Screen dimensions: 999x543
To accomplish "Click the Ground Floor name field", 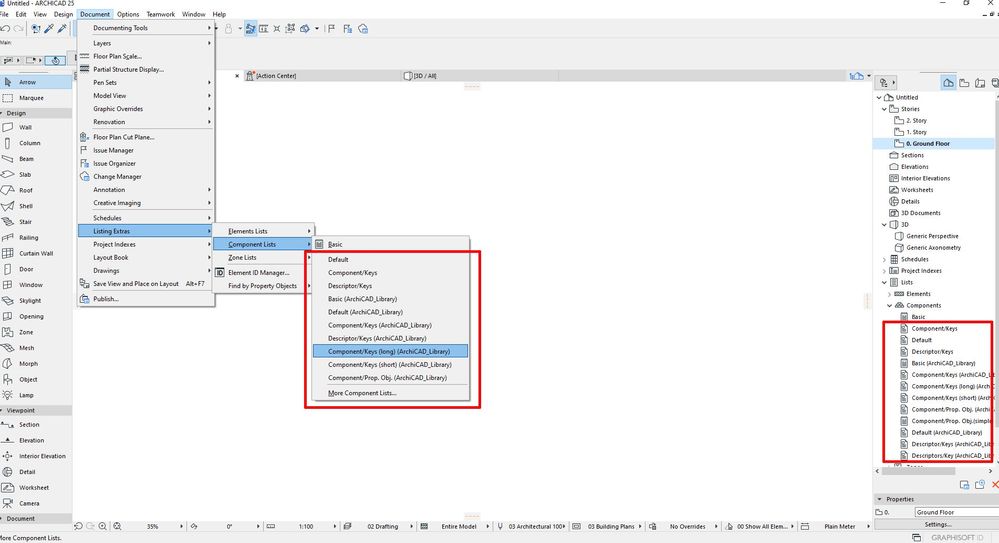I will (956, 512).
